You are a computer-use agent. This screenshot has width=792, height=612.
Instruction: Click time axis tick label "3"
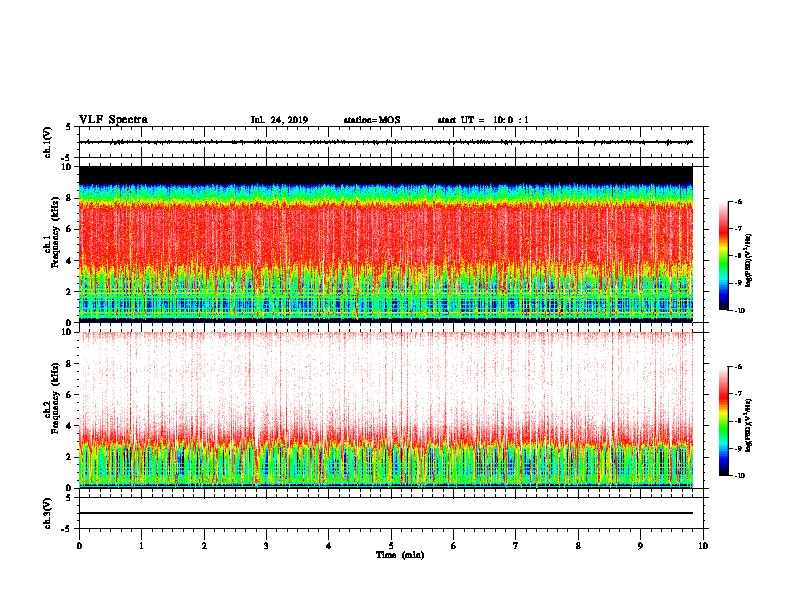tap(266, 546)
